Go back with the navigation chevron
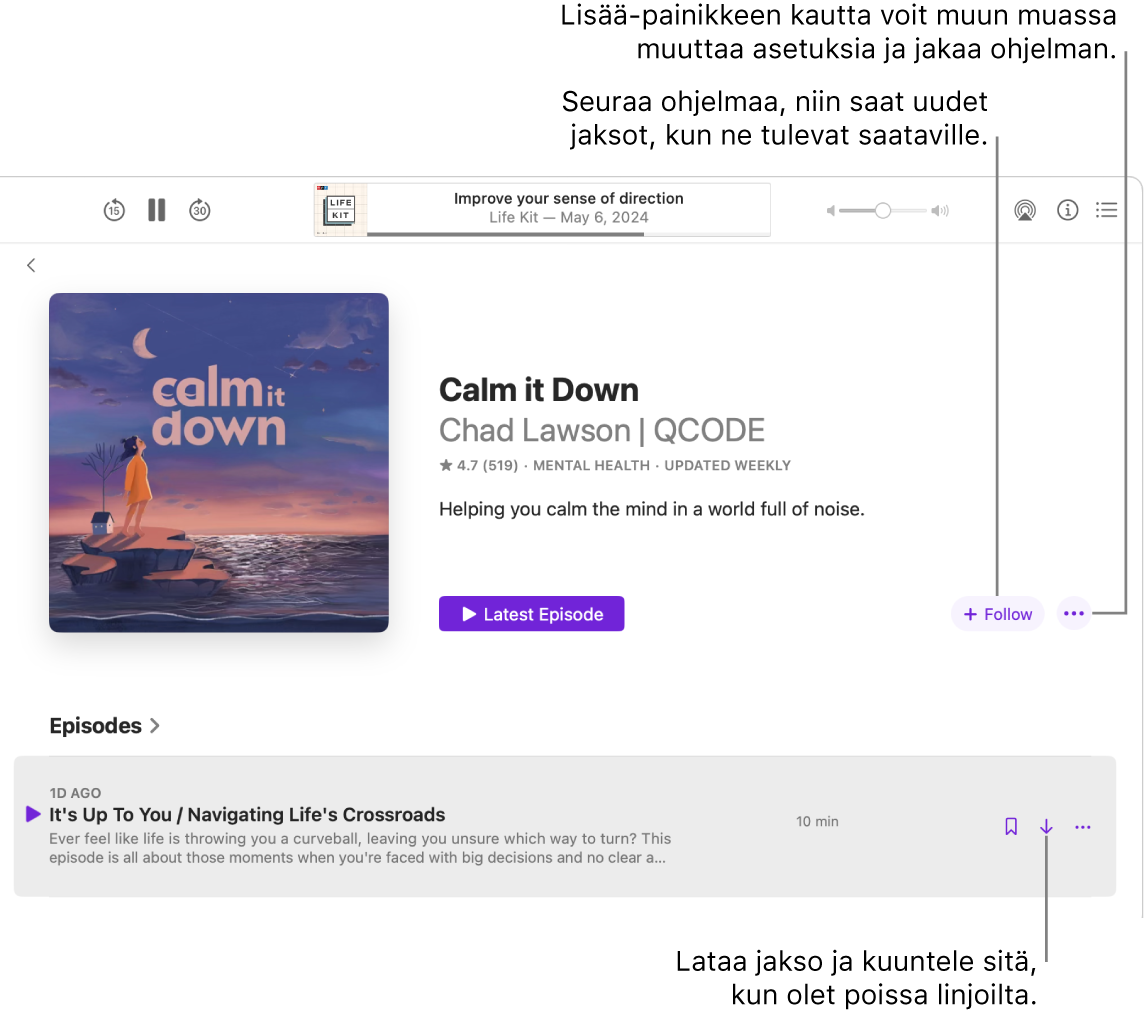Viewport: 1144px width, 1013px height. [x=31, y=265]
